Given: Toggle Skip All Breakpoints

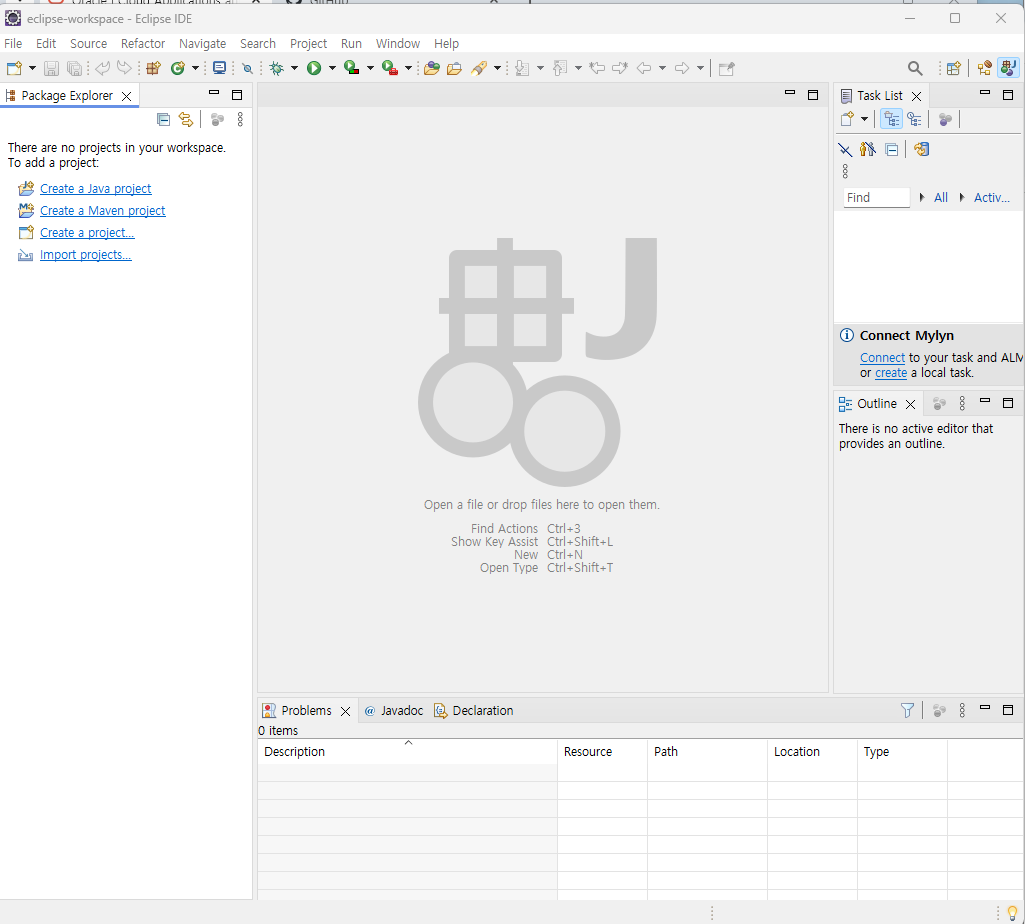Looking at the screenshot, I should 247,68.
